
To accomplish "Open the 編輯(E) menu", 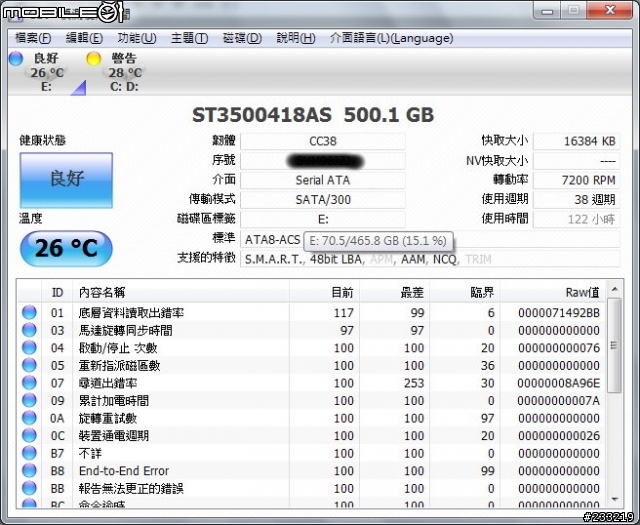I will tap(84, 38).
